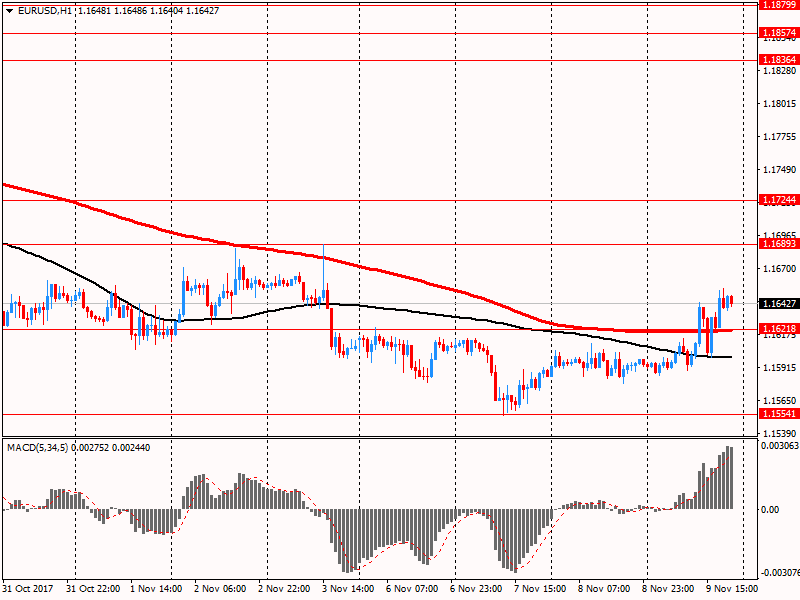
Task: Select the 1.17244 level price label
Action: click(x=779, y=200)
